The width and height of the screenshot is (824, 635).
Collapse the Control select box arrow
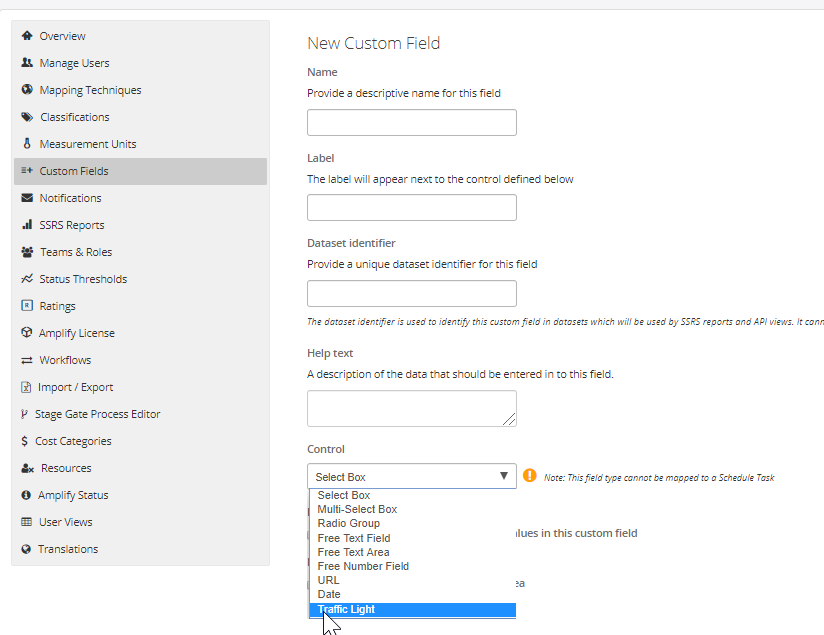tap(504, 477)
